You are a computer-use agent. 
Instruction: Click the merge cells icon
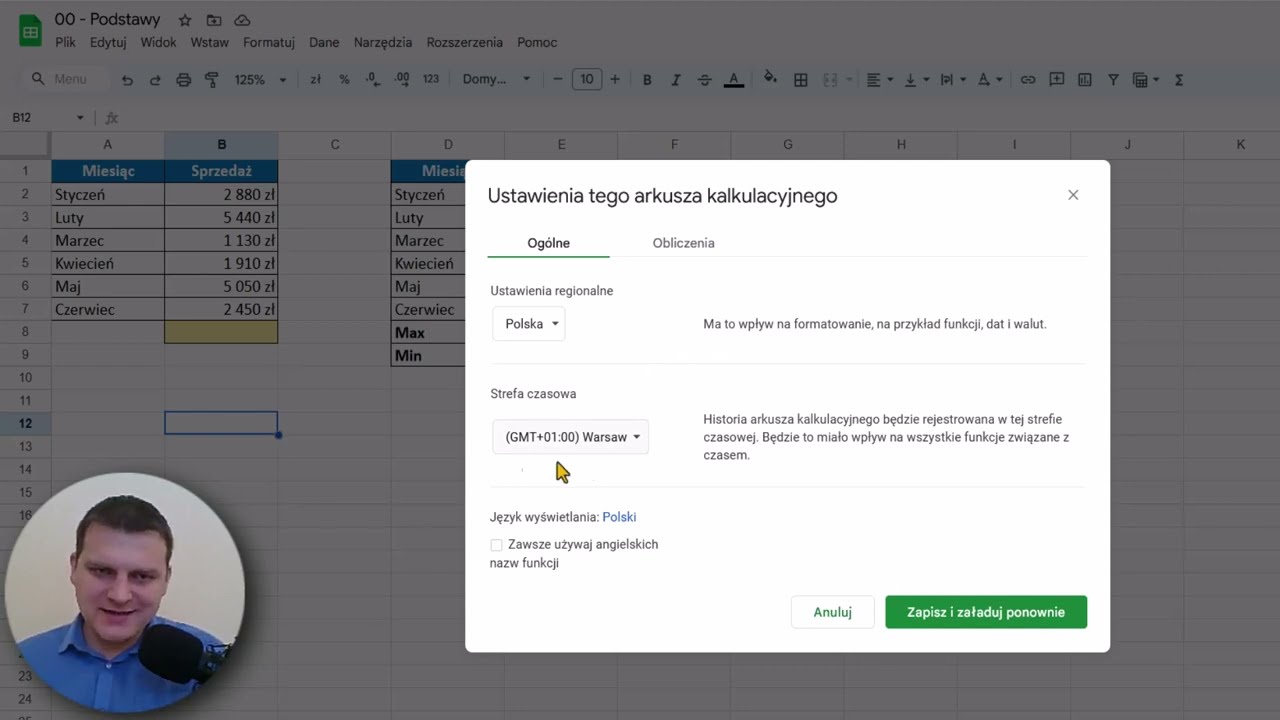829,80
